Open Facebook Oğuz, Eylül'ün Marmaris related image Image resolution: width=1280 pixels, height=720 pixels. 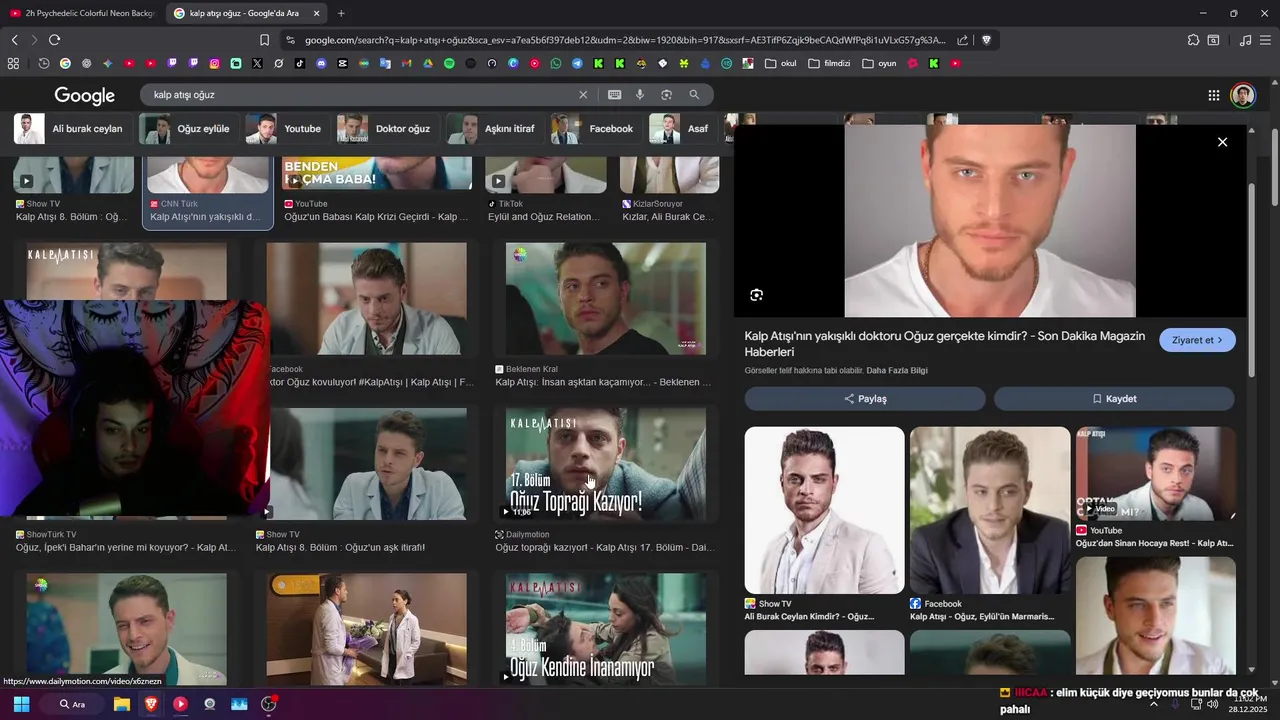[990, 510]
